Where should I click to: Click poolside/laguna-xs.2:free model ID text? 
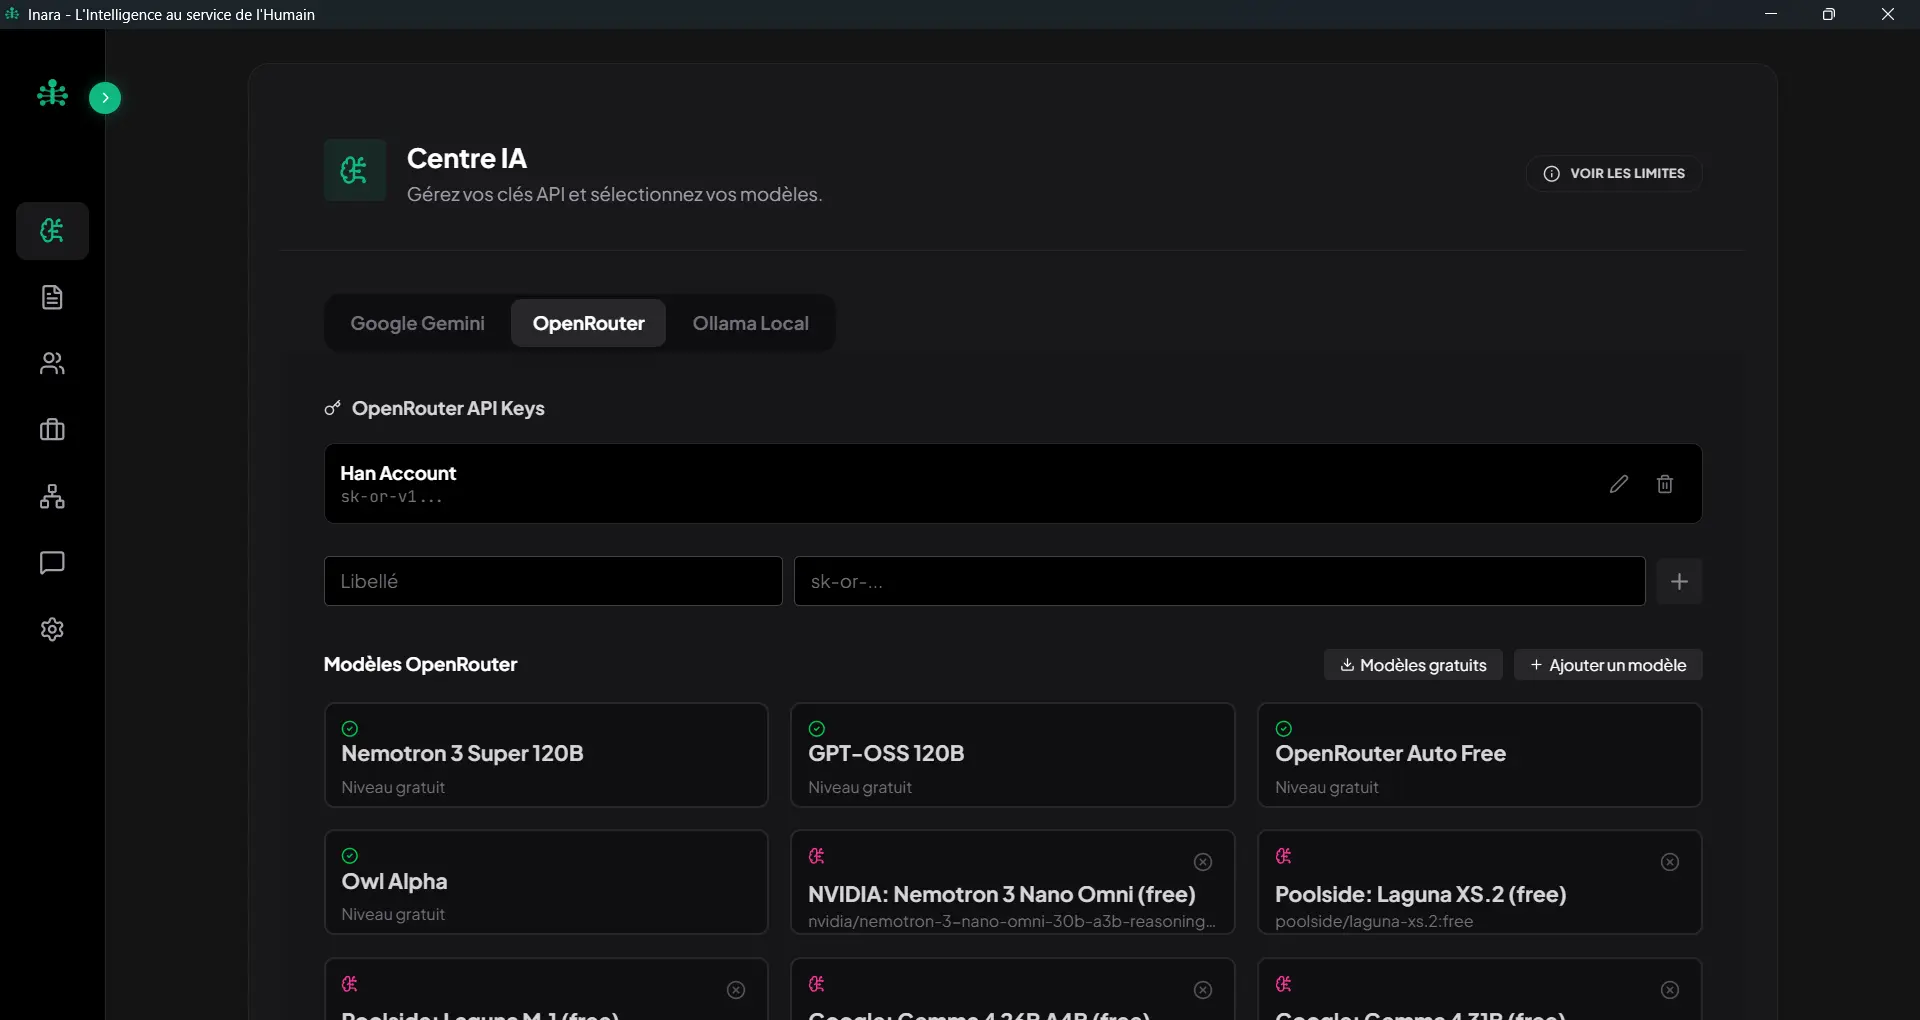click(1374, 921)
